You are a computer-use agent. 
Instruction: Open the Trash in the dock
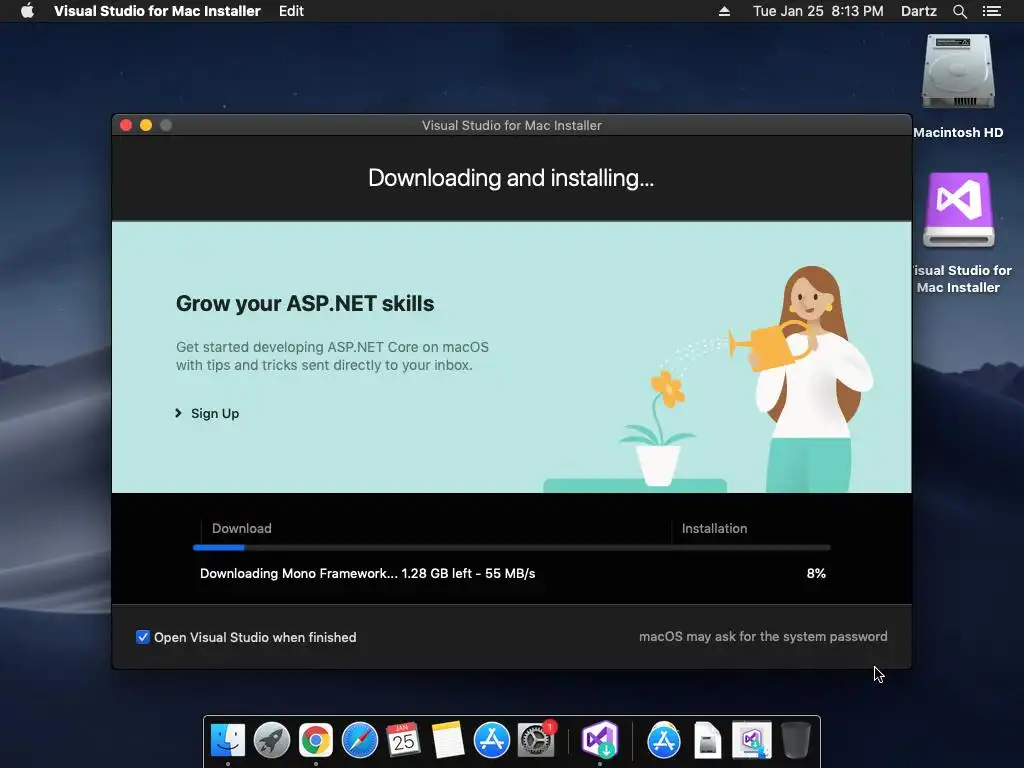tap(795, 740)
